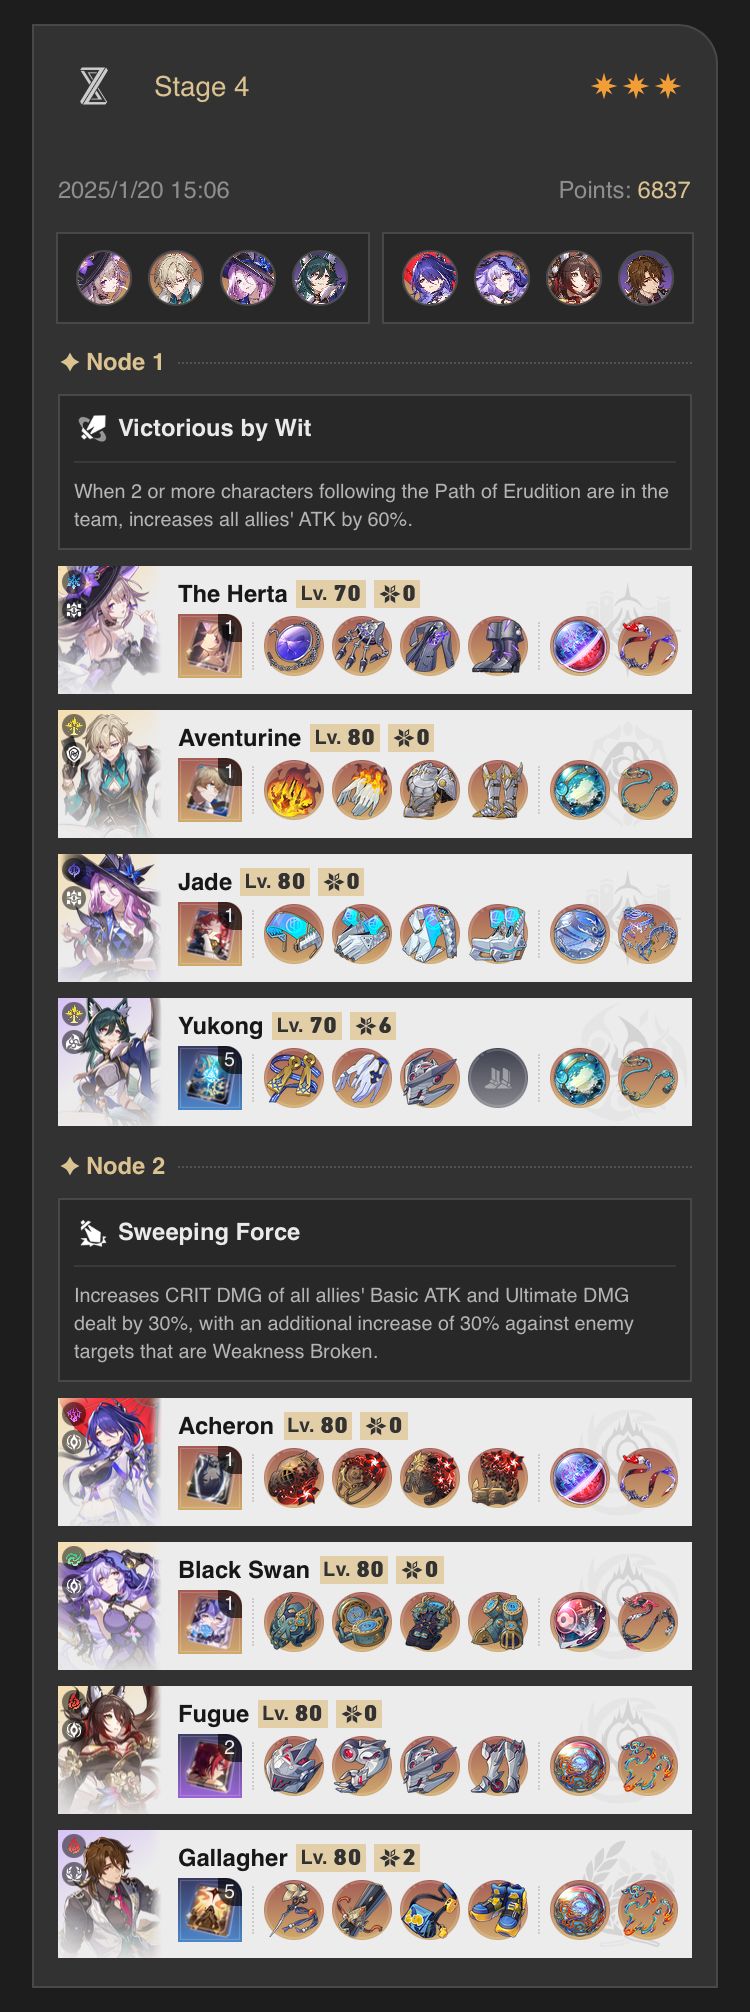Click Yukong's empty feet relic slot

(x=498, y=1078)
